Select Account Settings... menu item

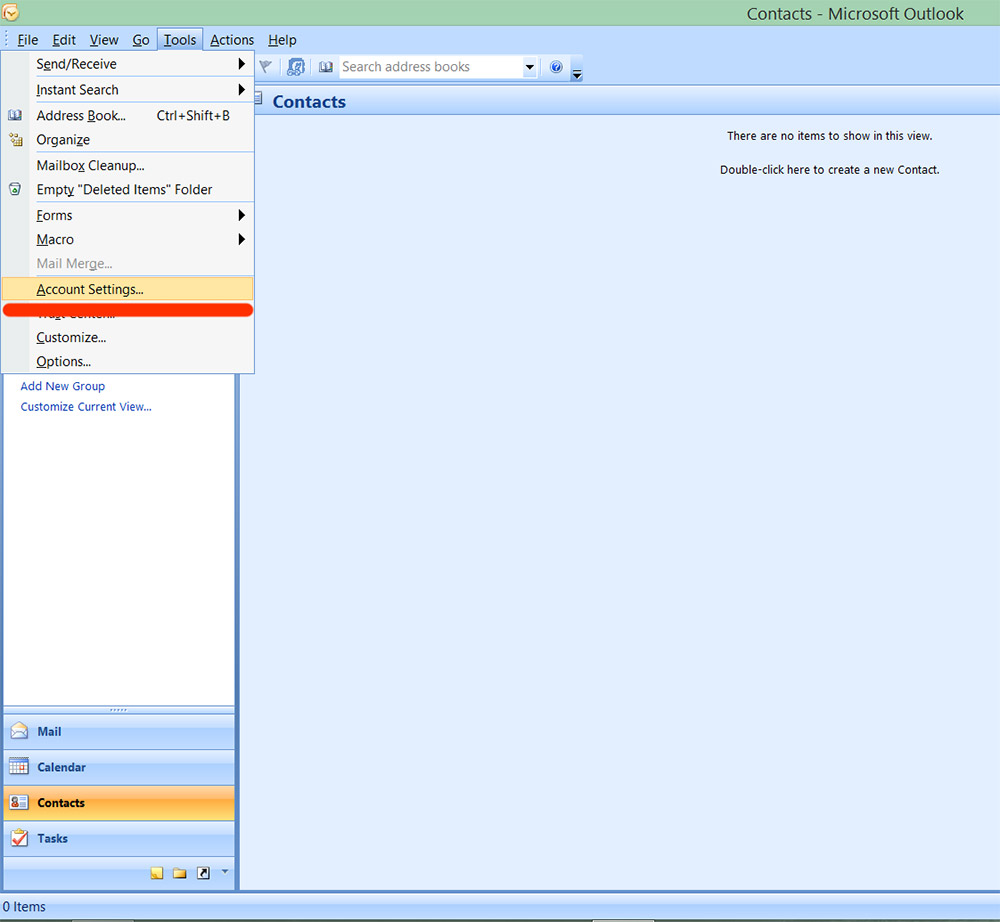point(128,289)
